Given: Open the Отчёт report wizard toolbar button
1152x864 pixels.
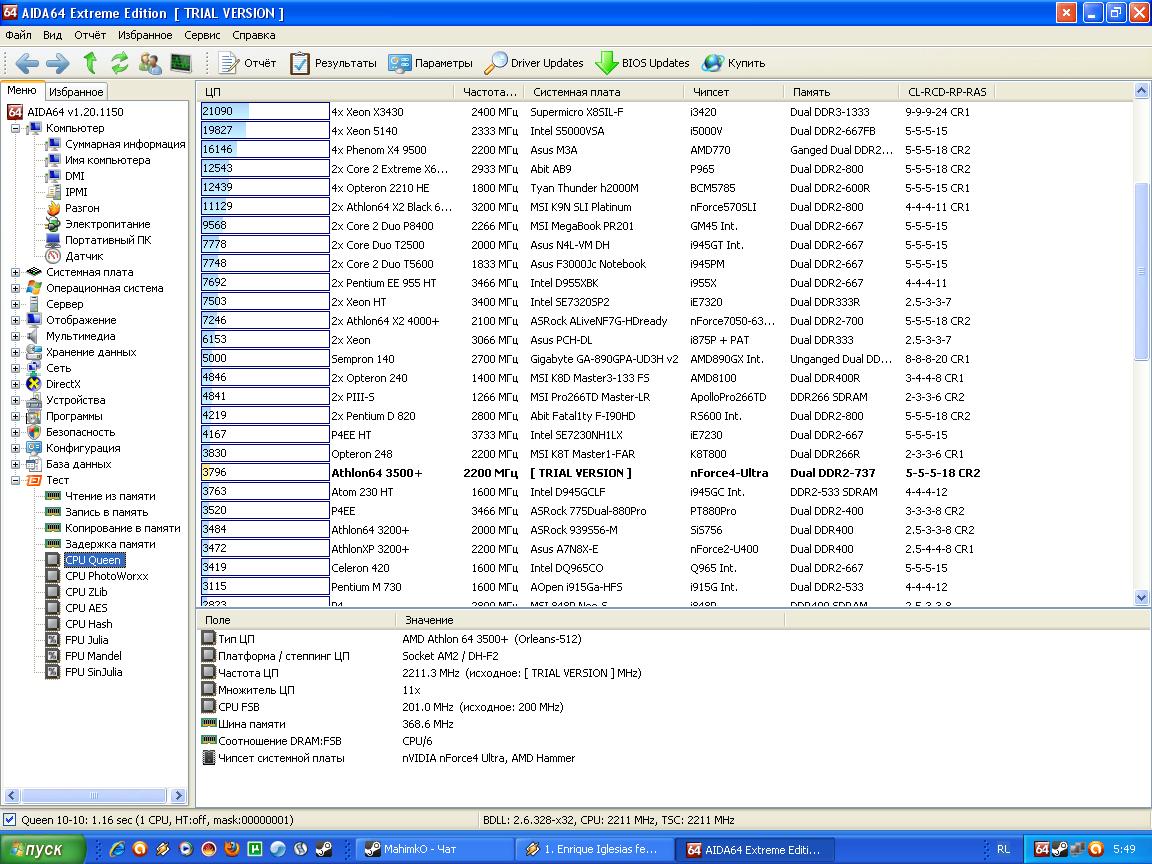Looking at the screenshot, I should [x=247, y=63].
